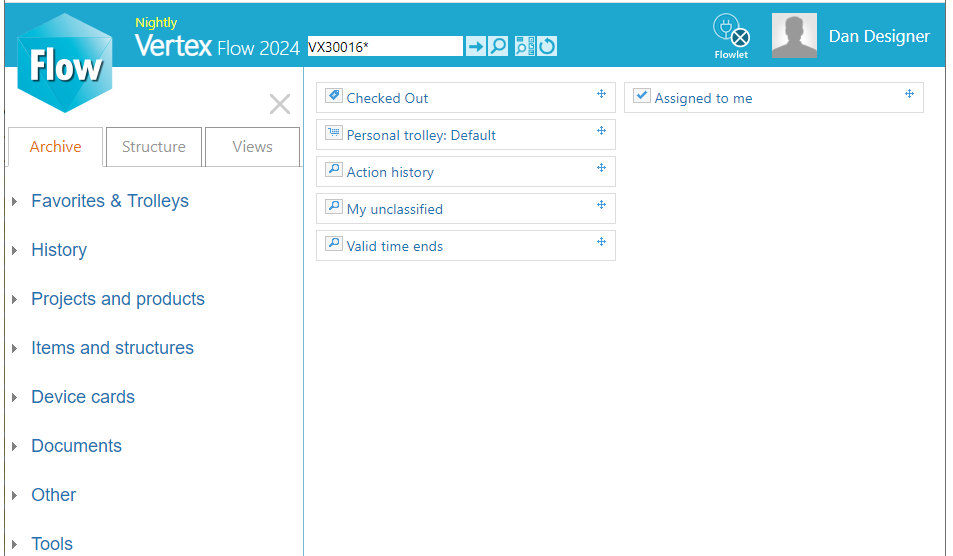
Task: Click the refresh circular arrow icon
Action: (547, 46)
